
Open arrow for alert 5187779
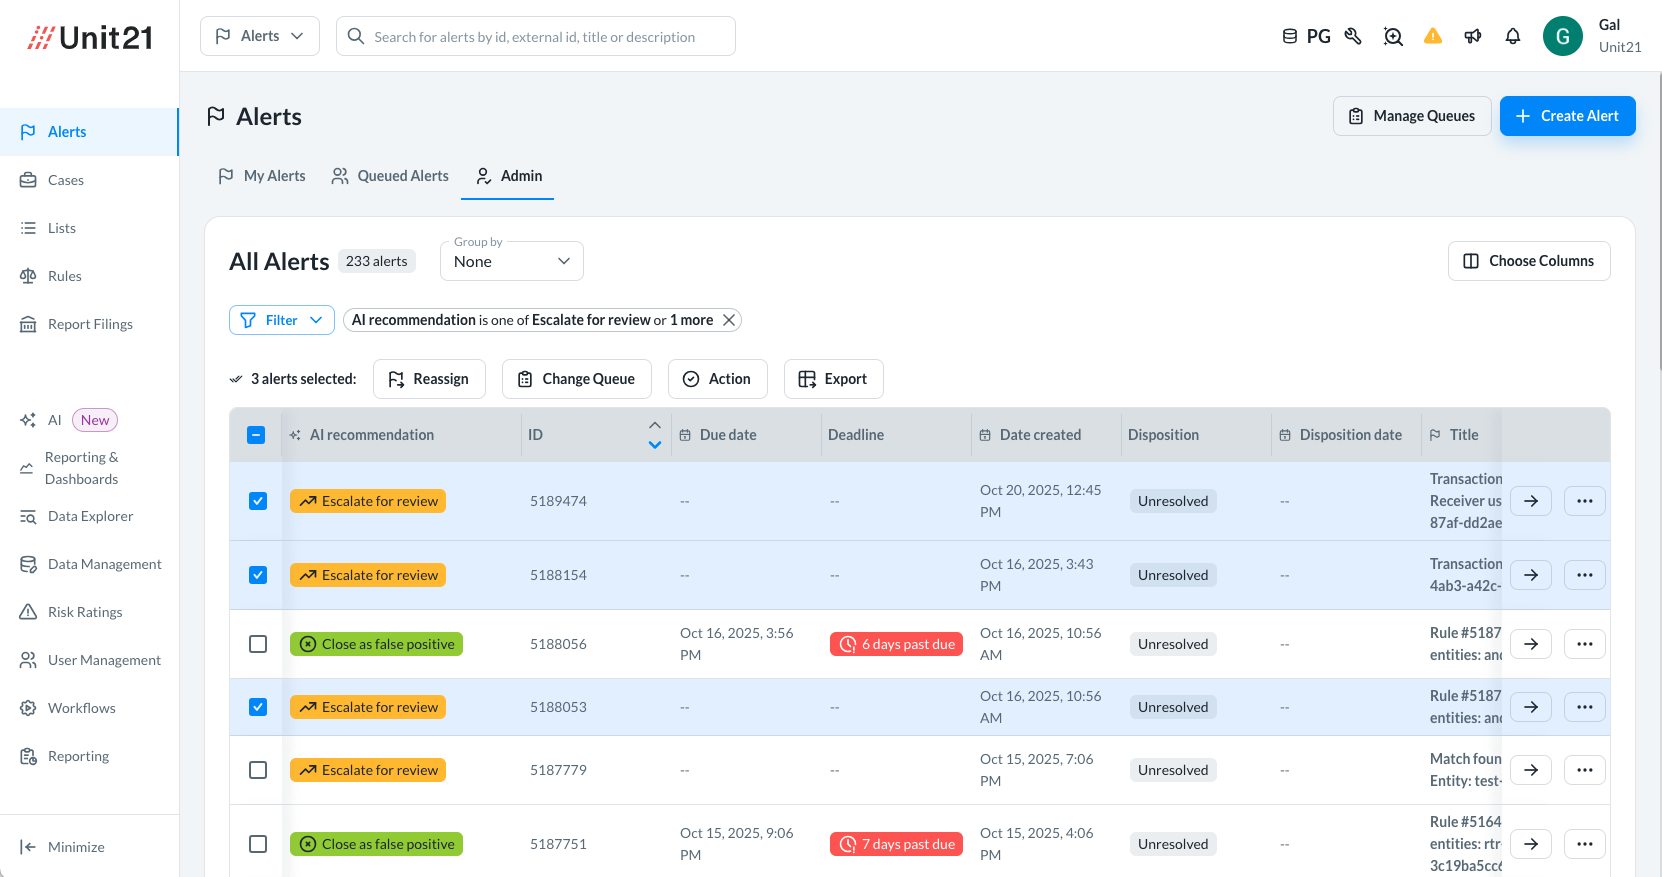(1531, 770)
